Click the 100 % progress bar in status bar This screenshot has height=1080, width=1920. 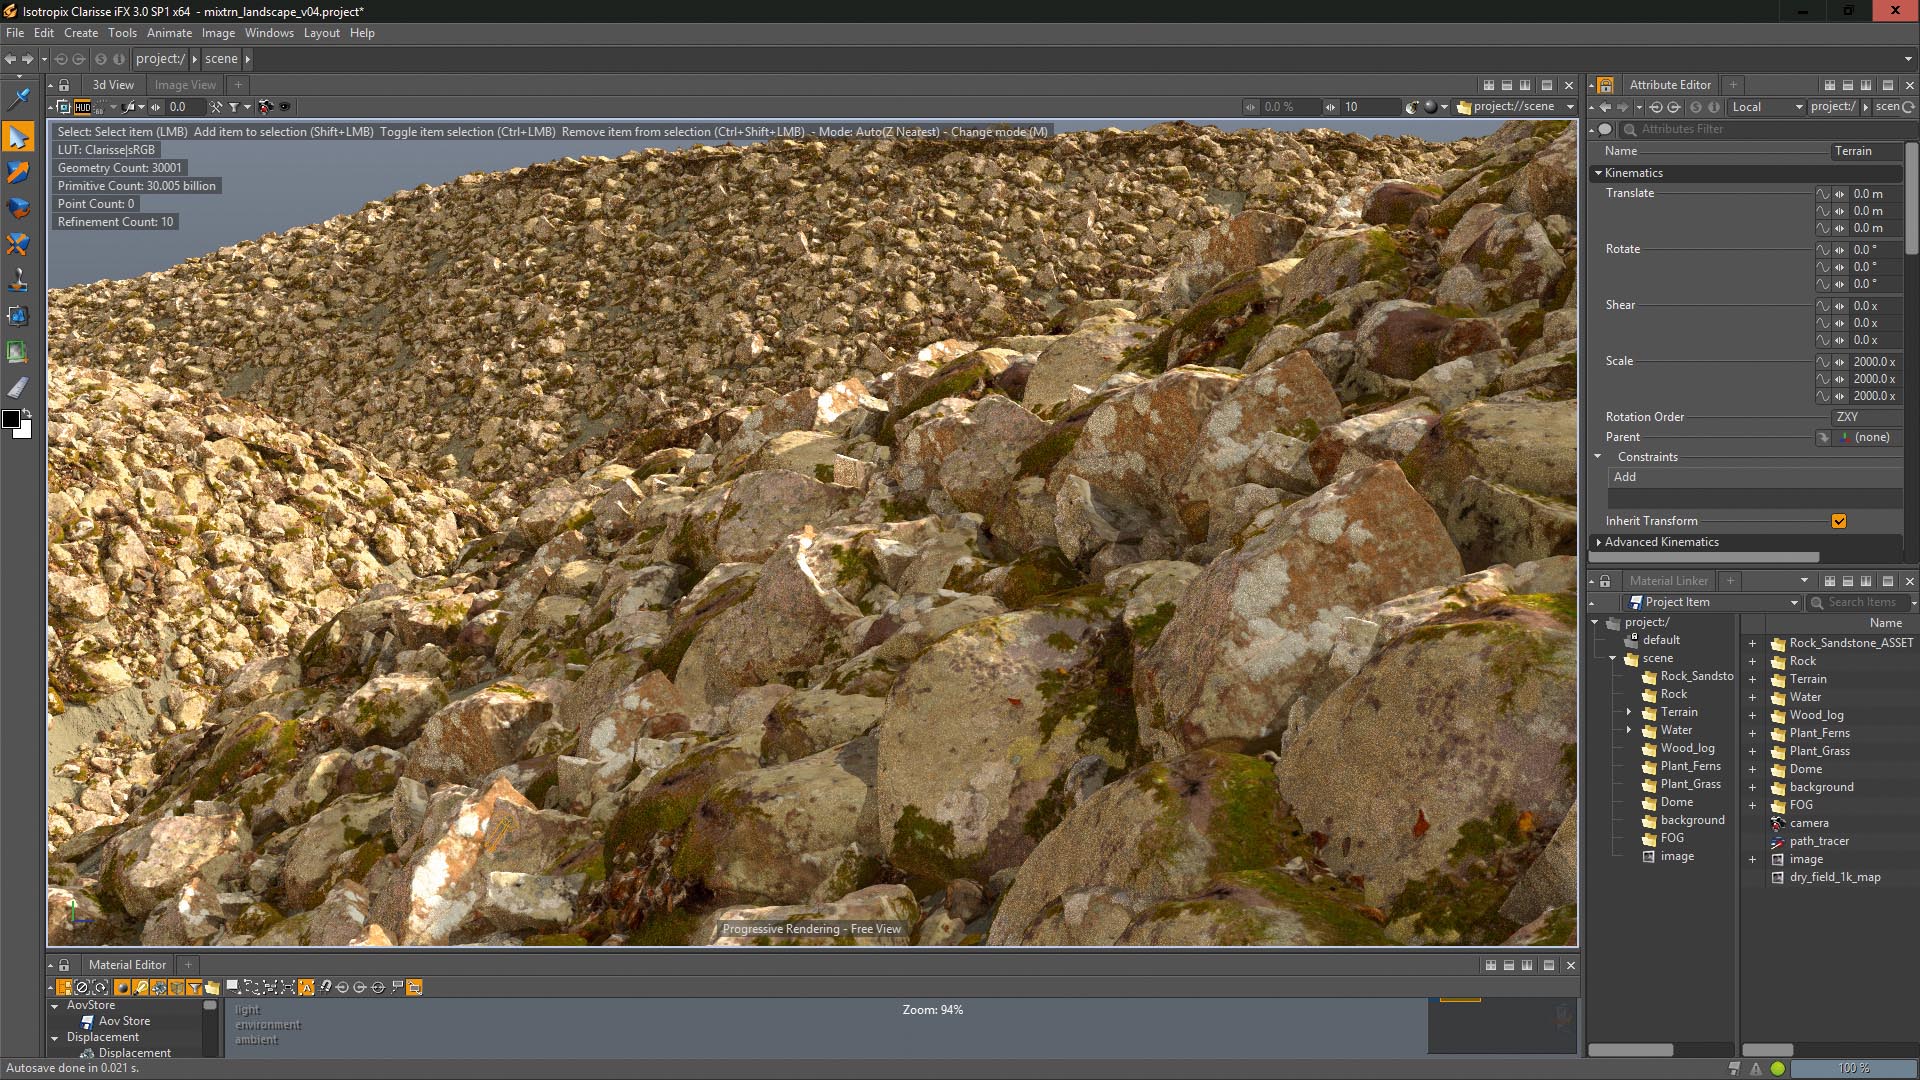click(x=1852, y=1068)
